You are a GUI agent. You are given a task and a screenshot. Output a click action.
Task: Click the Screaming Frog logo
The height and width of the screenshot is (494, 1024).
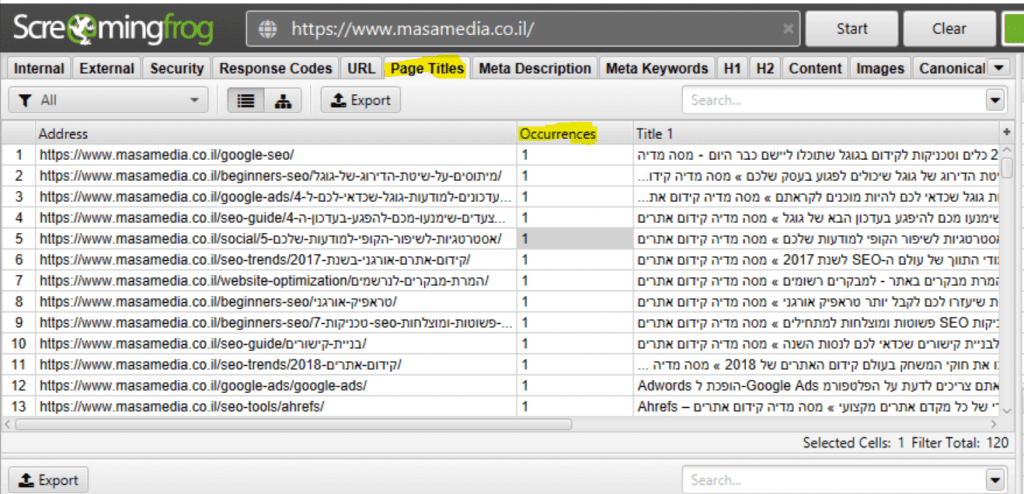[x=114, y=29]
